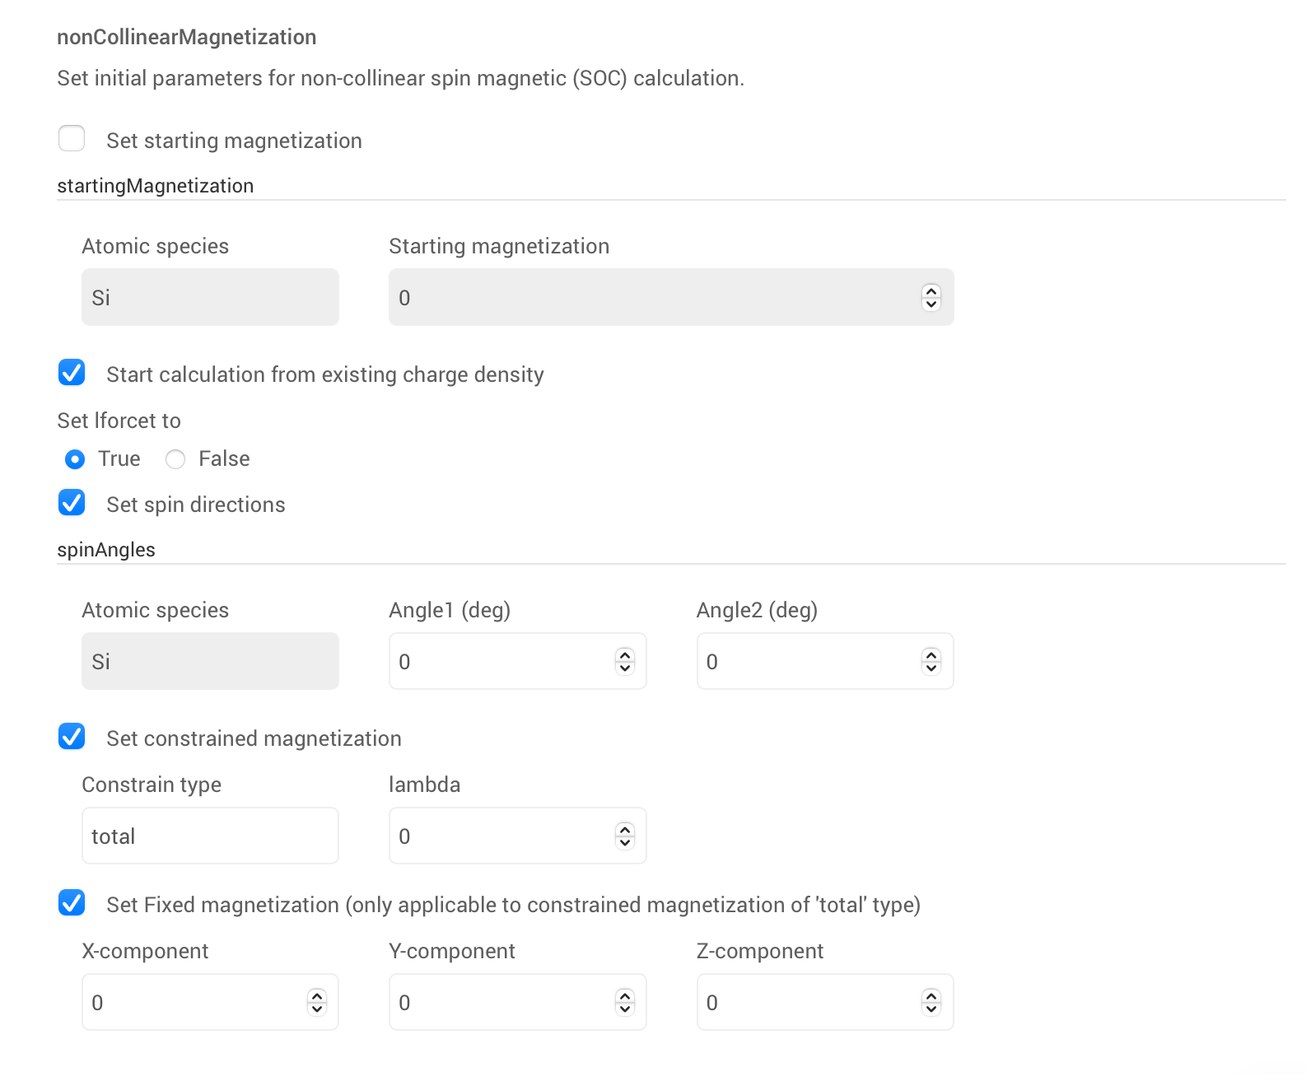Click the Starting magnetization stepper arrows
The height and width of the screenshot is (1075, 1306).
(931, 297)
